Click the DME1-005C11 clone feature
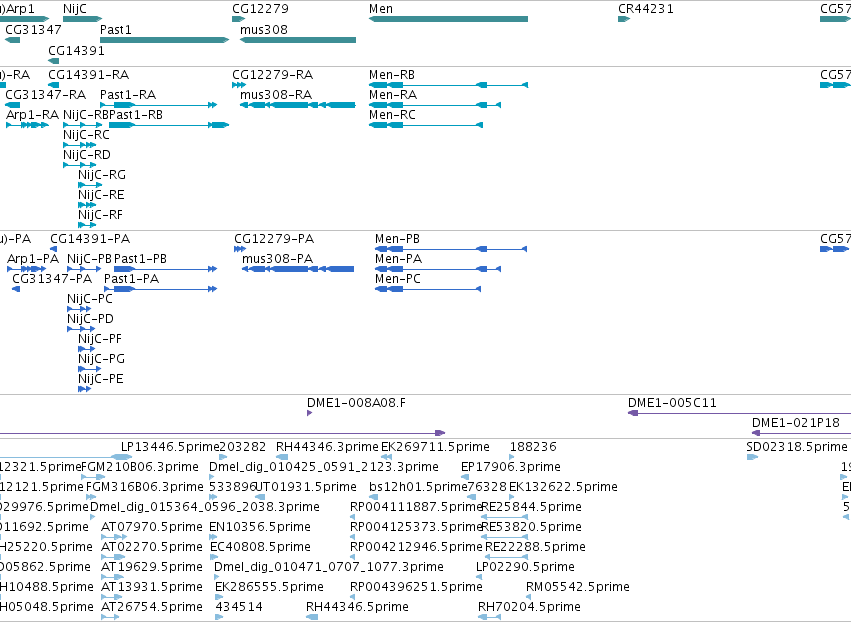Viewport: 851px width, 622px height. tap(739, 413)
